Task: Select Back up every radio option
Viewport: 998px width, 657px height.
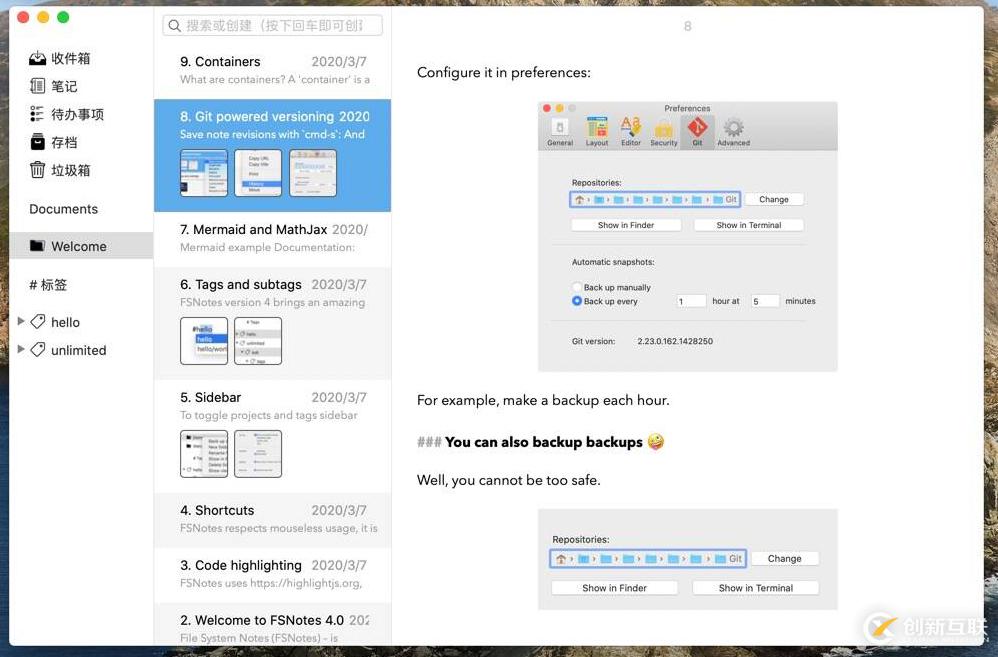Action: (x=577, y=301)
